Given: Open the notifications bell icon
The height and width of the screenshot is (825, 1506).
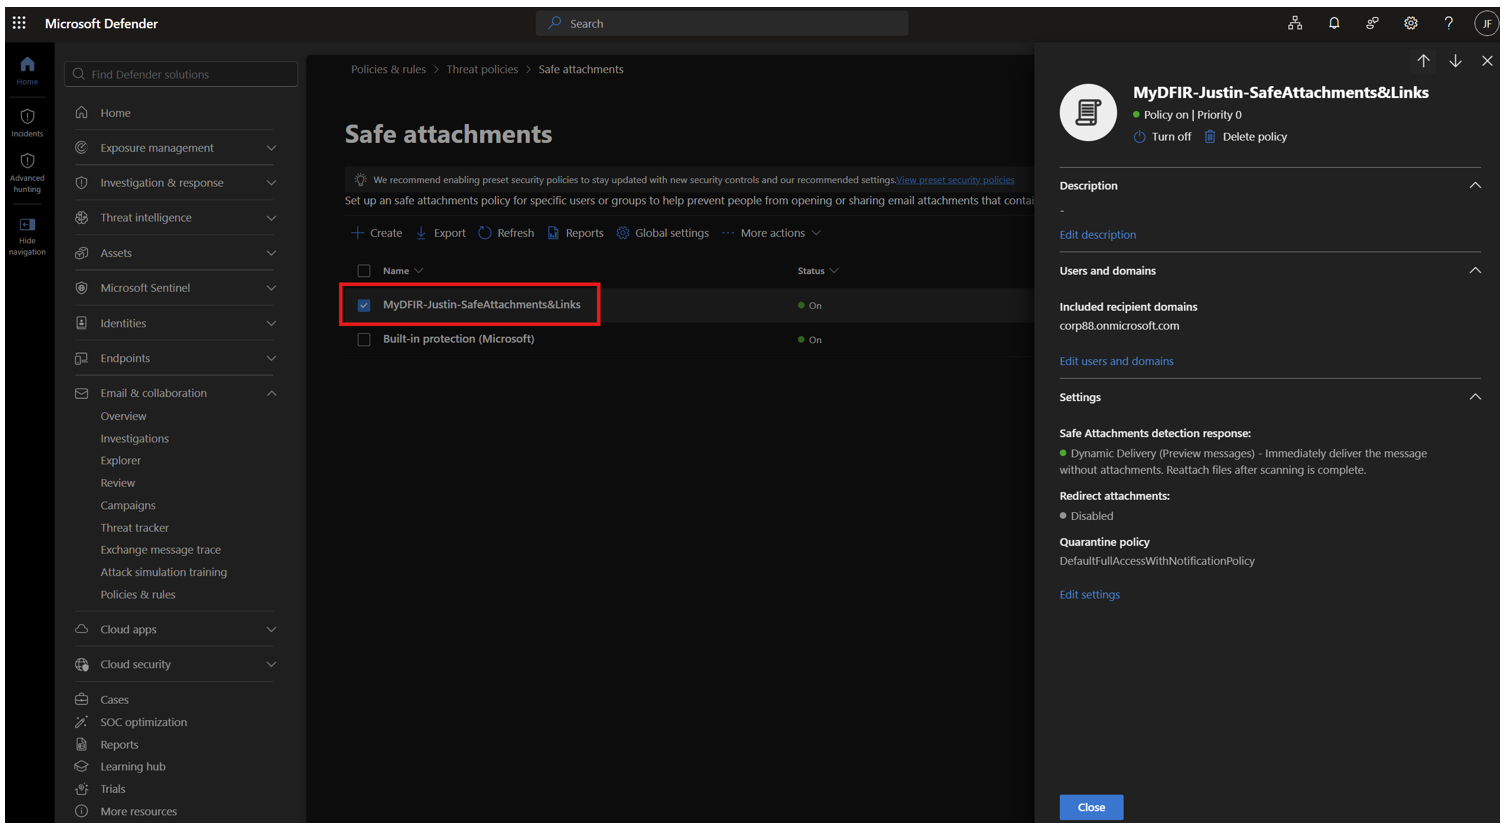Looking at the screenshot, I should pos(1334,23).
